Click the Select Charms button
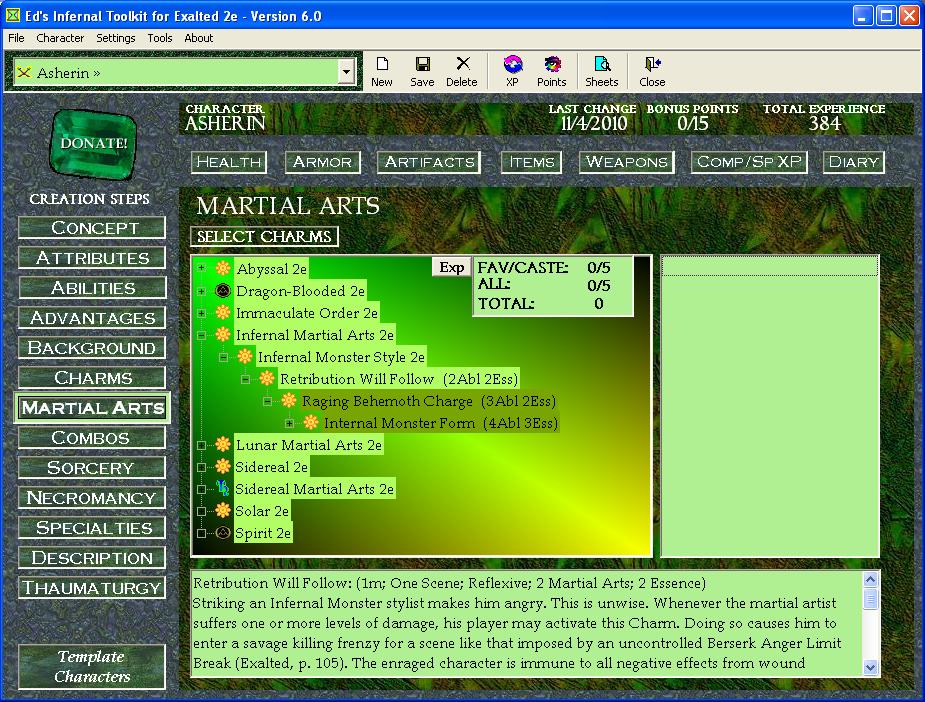Image resolution: width=925 pixels, height=702 pixels. coord(264,237)
